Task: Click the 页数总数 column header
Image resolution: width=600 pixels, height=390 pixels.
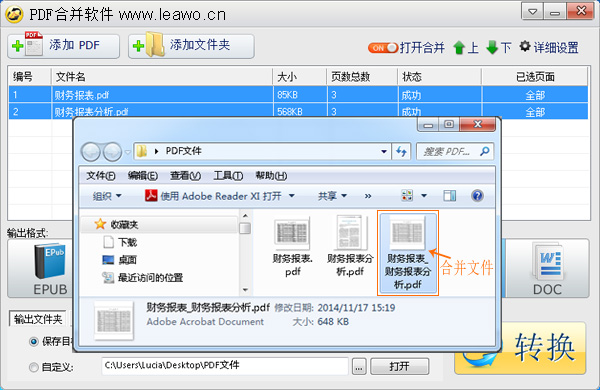Action: (362, 77)
